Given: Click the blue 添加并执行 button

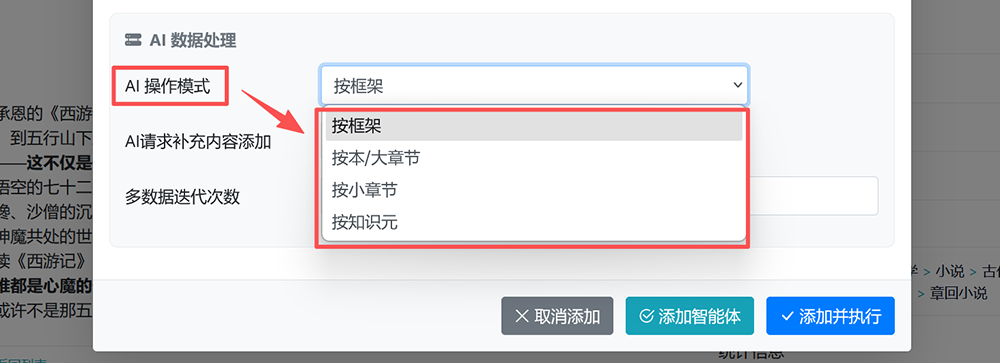Looking at the screenshot, I should (x=830, y=316).
